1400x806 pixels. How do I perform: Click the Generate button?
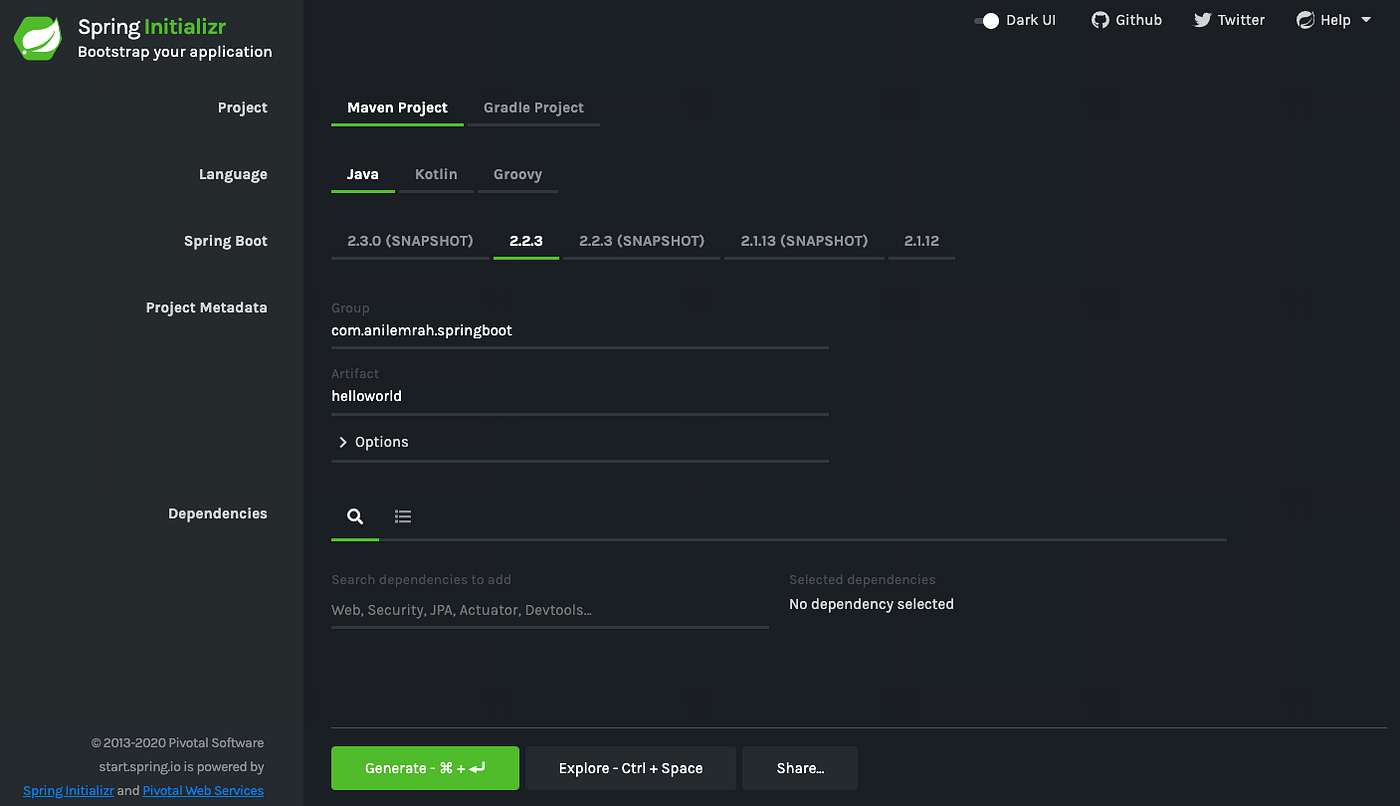[x=425, y=768]
